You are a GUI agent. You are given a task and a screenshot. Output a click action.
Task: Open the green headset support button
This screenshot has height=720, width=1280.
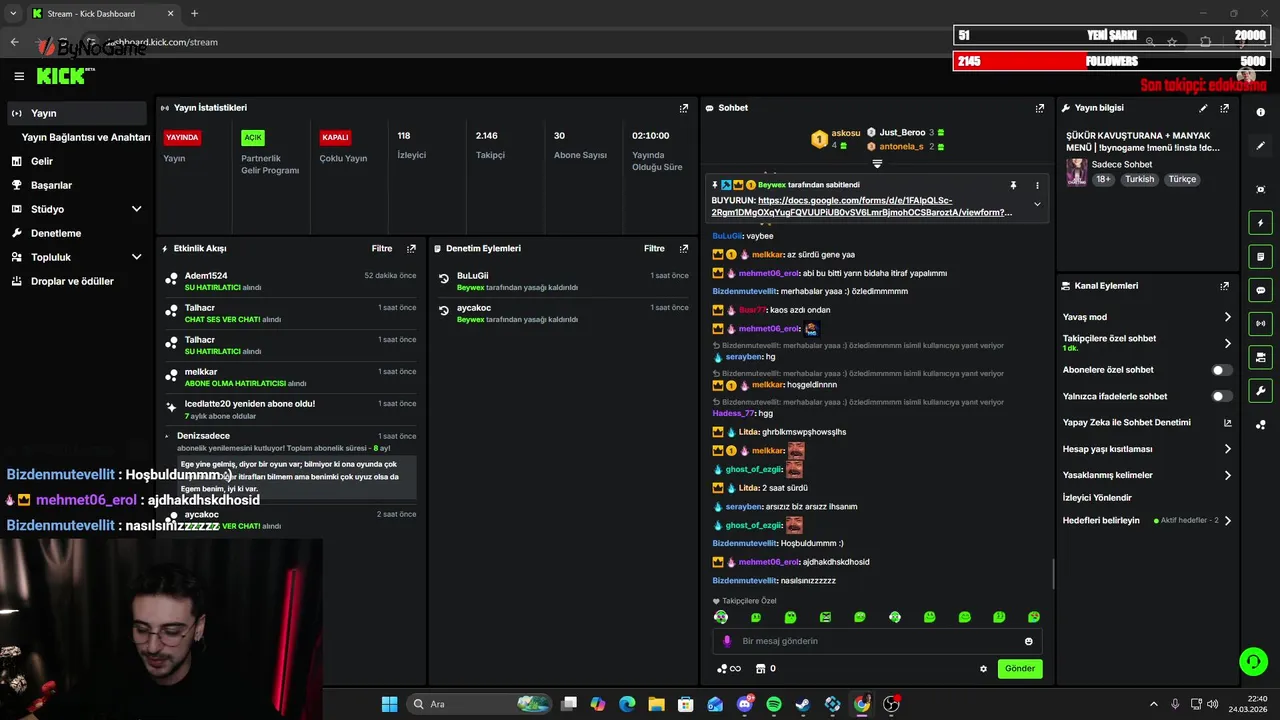click(x=1253, y=661)
